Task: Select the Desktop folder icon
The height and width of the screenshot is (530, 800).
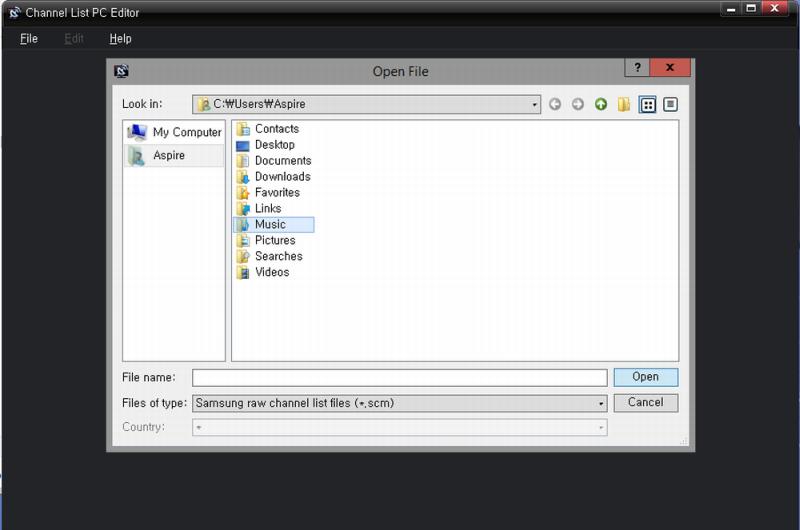Action: (x=243, y=145)
